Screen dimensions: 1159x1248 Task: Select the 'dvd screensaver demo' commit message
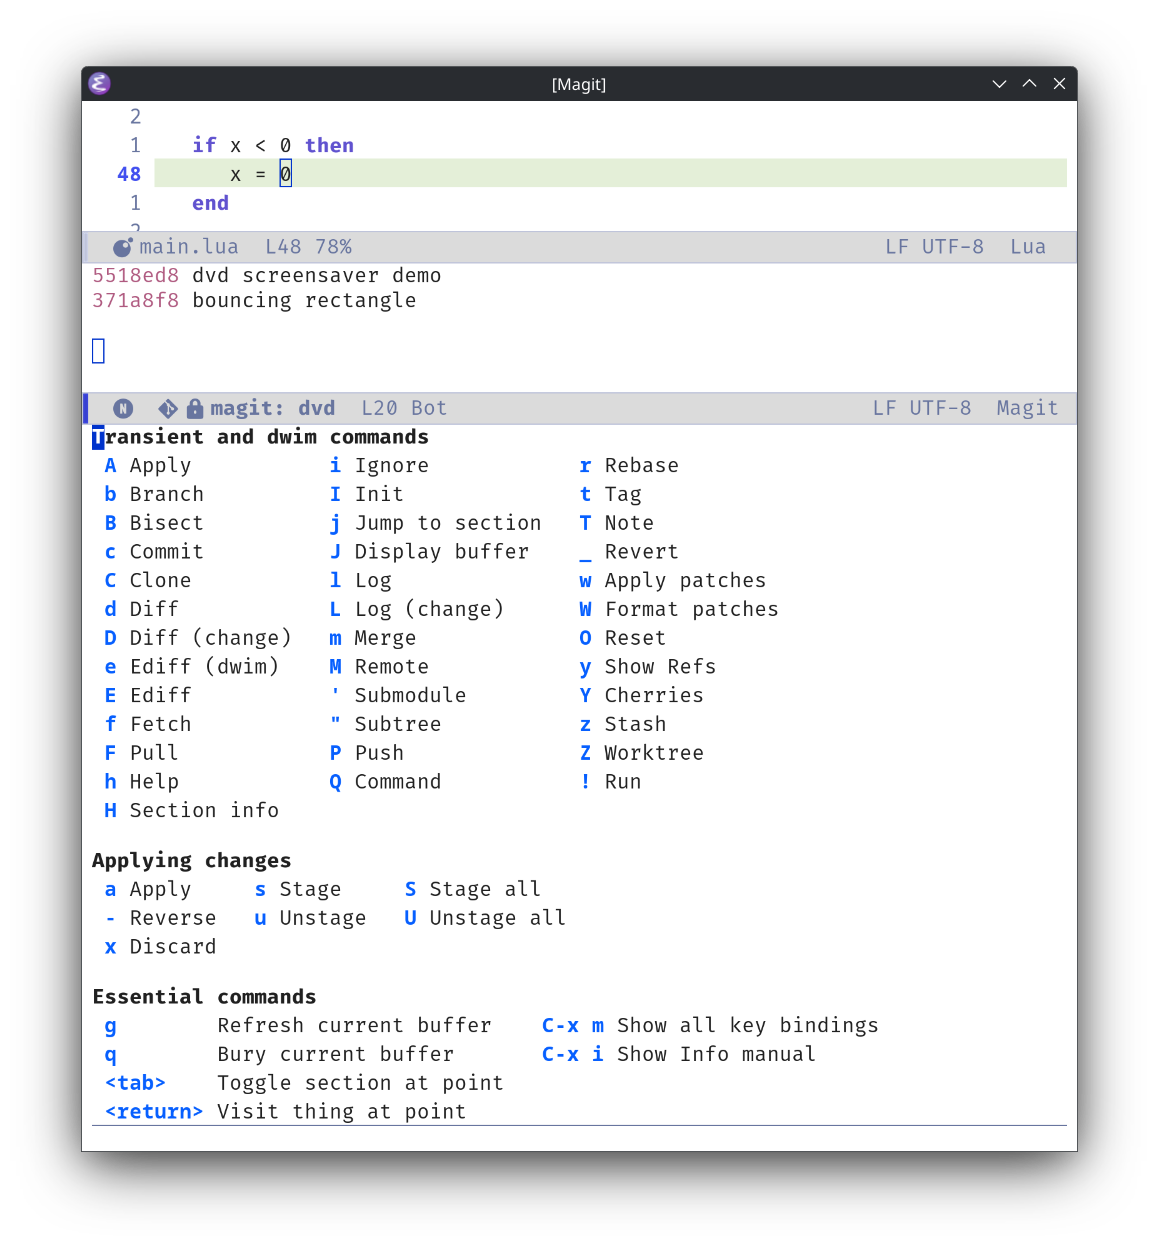[317, 275]
